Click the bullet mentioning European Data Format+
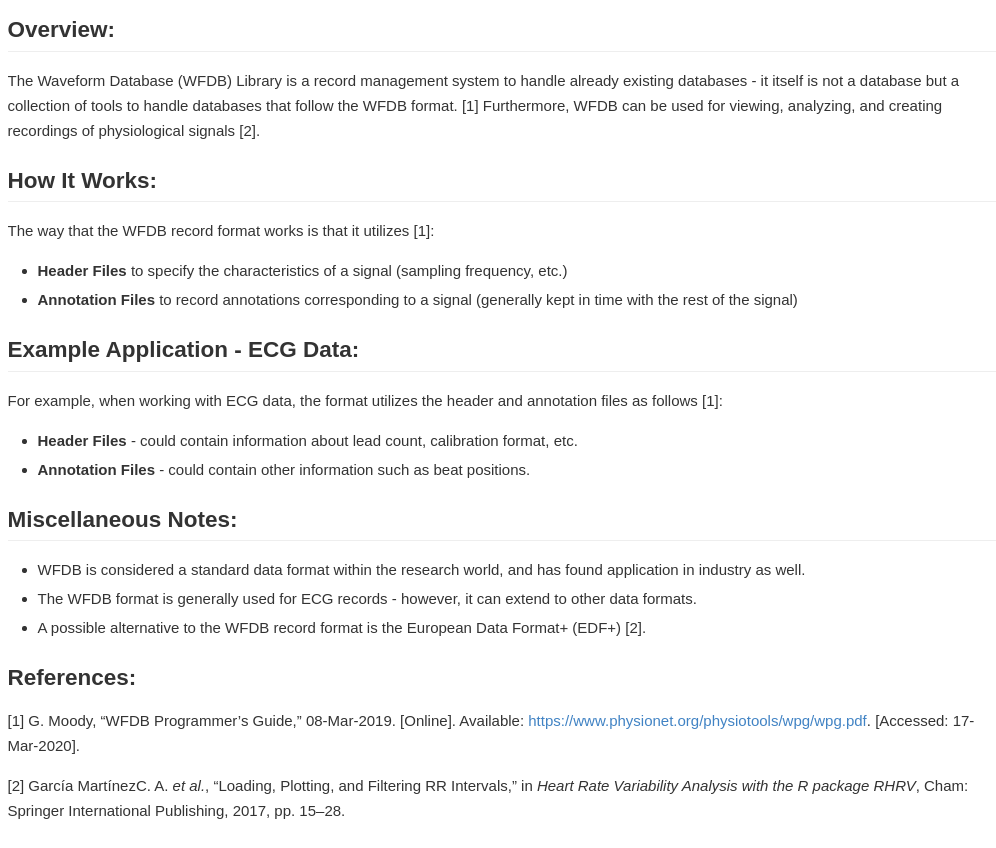Viewport: 996px width, 848px height. tap(341, 628)
